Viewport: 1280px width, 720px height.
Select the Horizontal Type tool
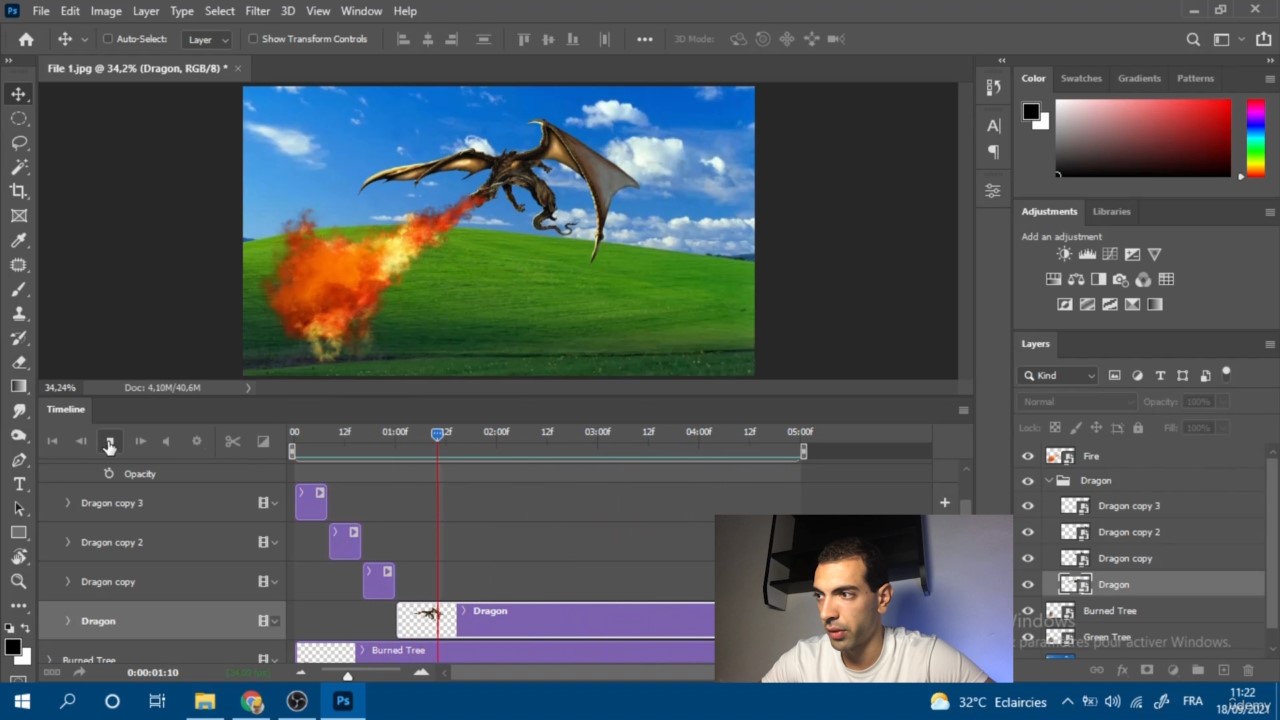19,484
